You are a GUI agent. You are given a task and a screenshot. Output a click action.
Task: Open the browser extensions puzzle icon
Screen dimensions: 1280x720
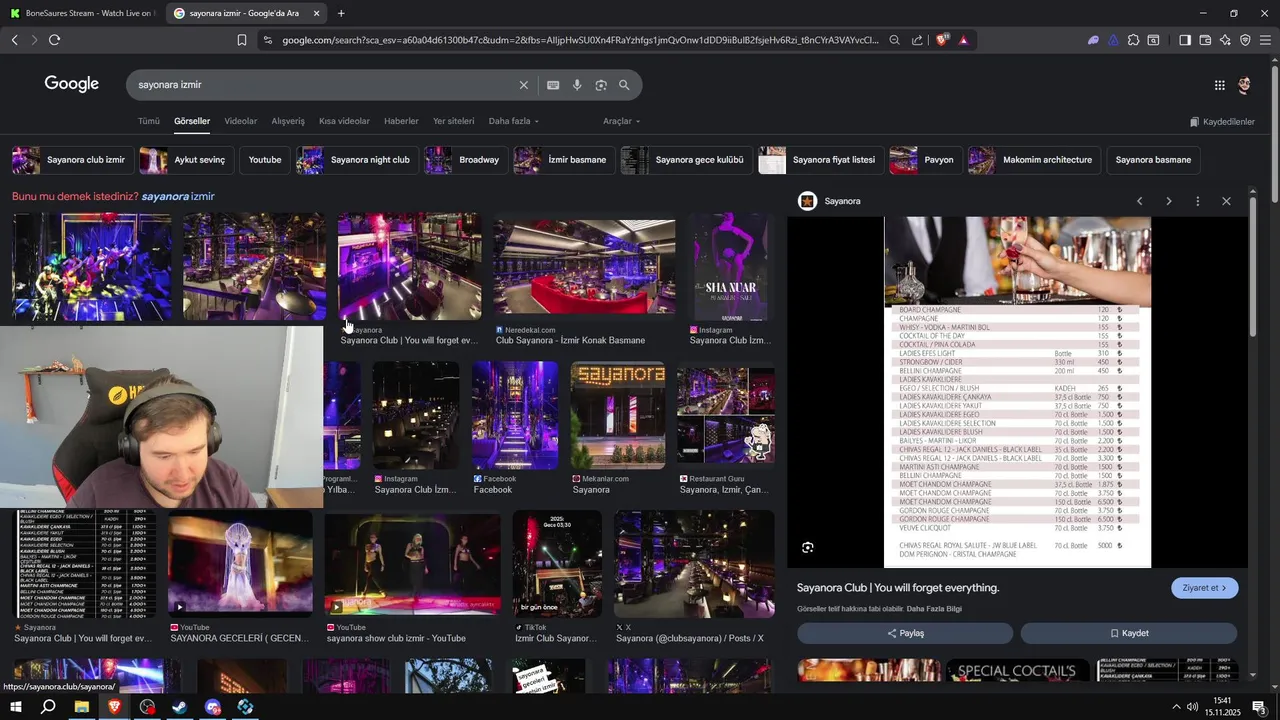1133,40
